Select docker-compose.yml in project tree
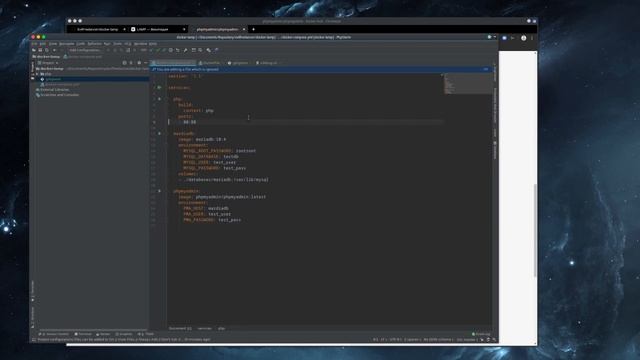The image size is (640, 360). tap(60, 84)
